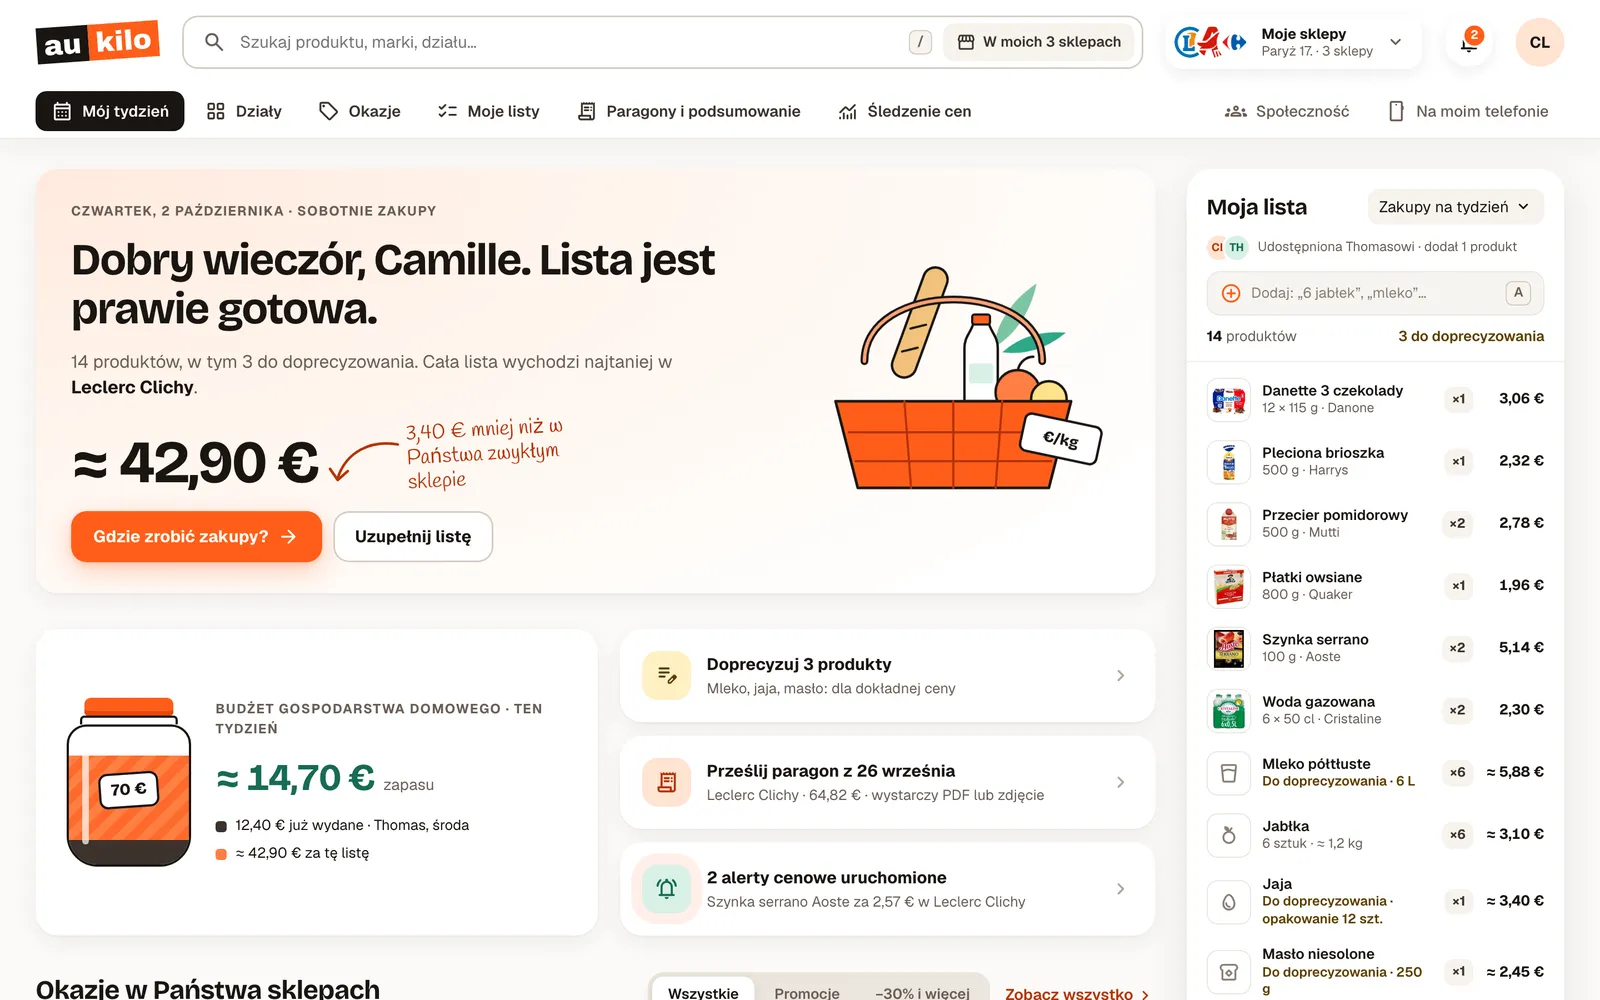Click the price alert bell icon

pos(667,889)
